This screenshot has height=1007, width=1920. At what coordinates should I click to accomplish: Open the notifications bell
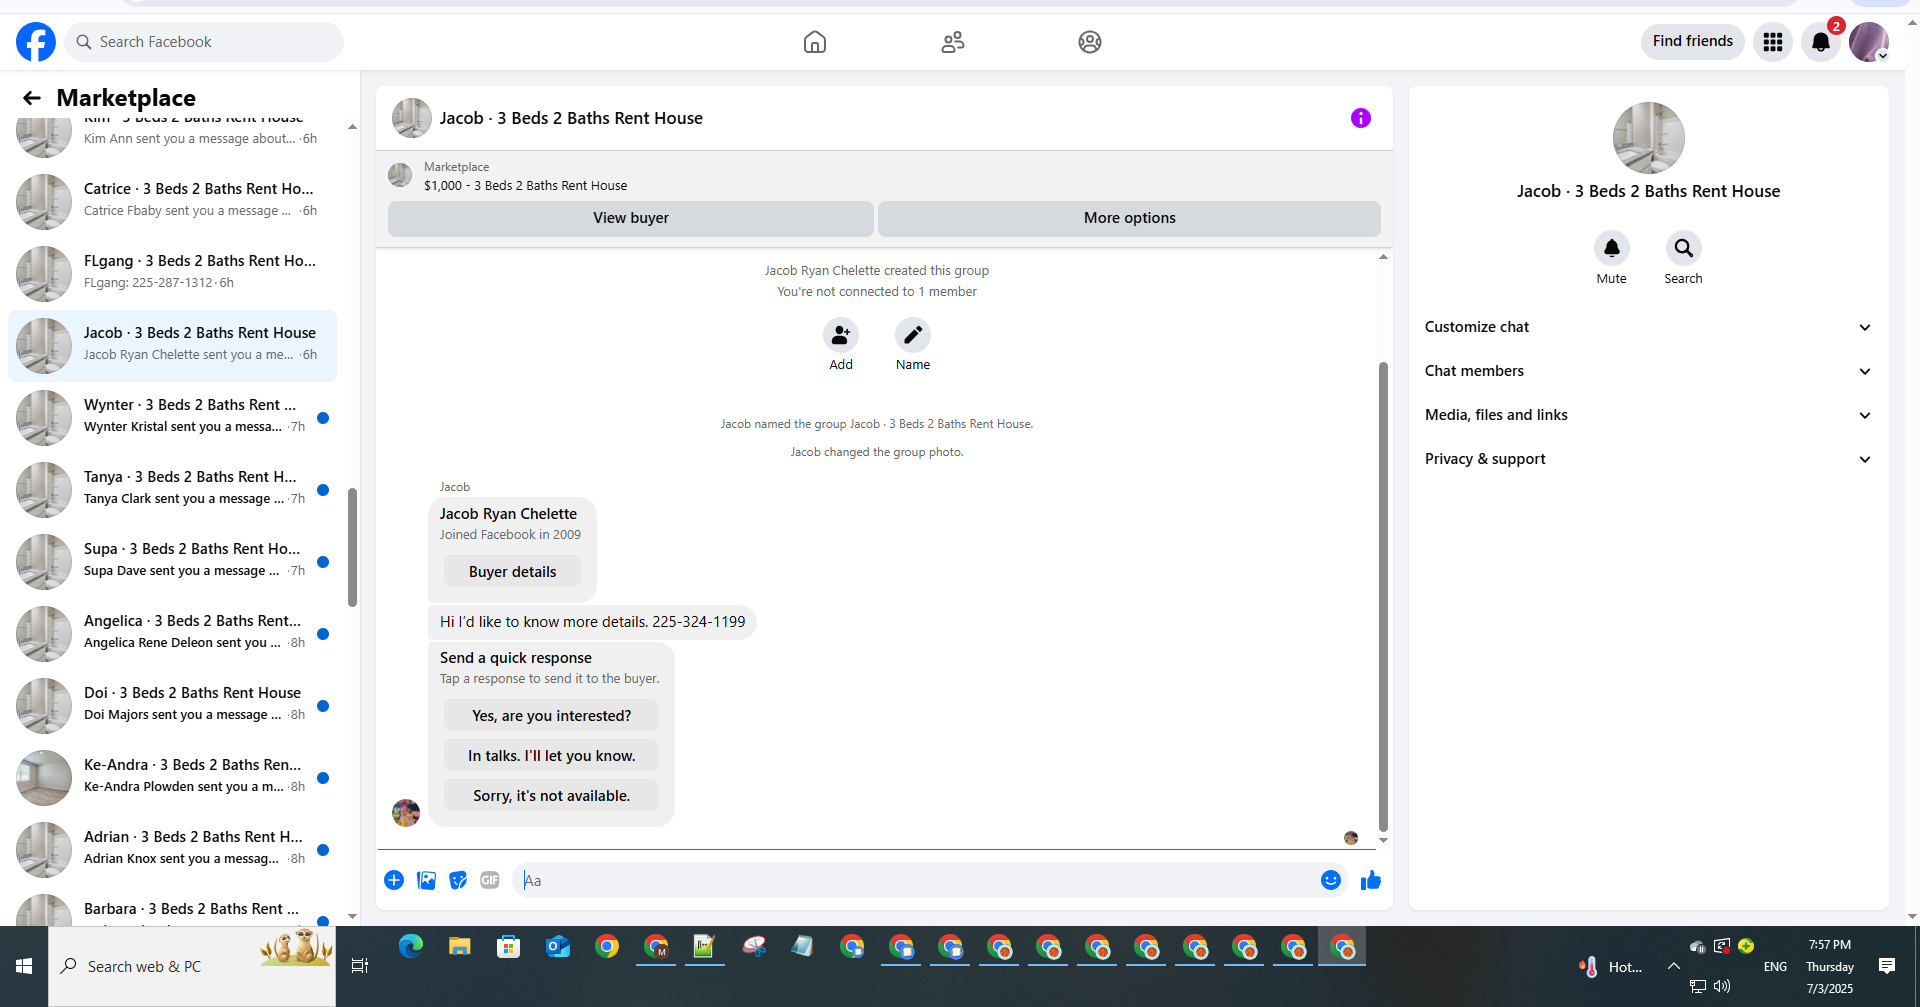pyautogui.click(x=1821, y=42)
